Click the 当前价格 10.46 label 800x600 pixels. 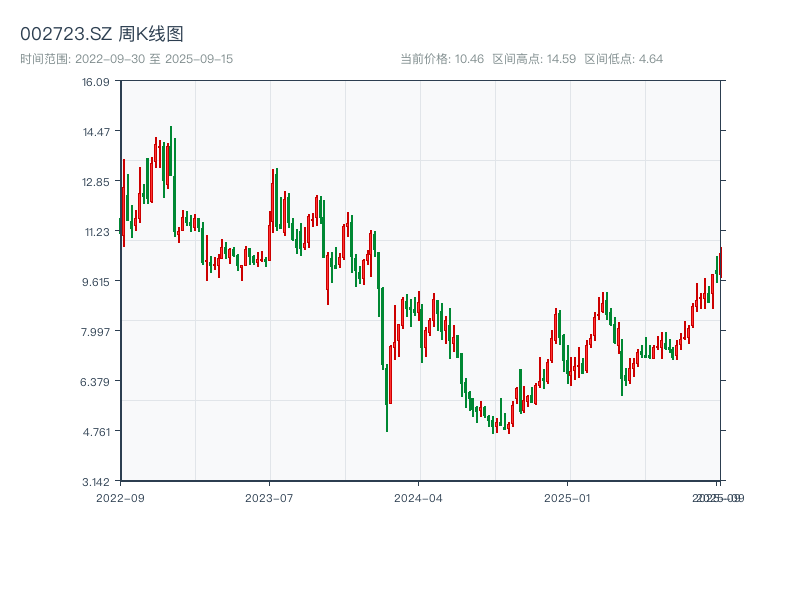point(442,59)
